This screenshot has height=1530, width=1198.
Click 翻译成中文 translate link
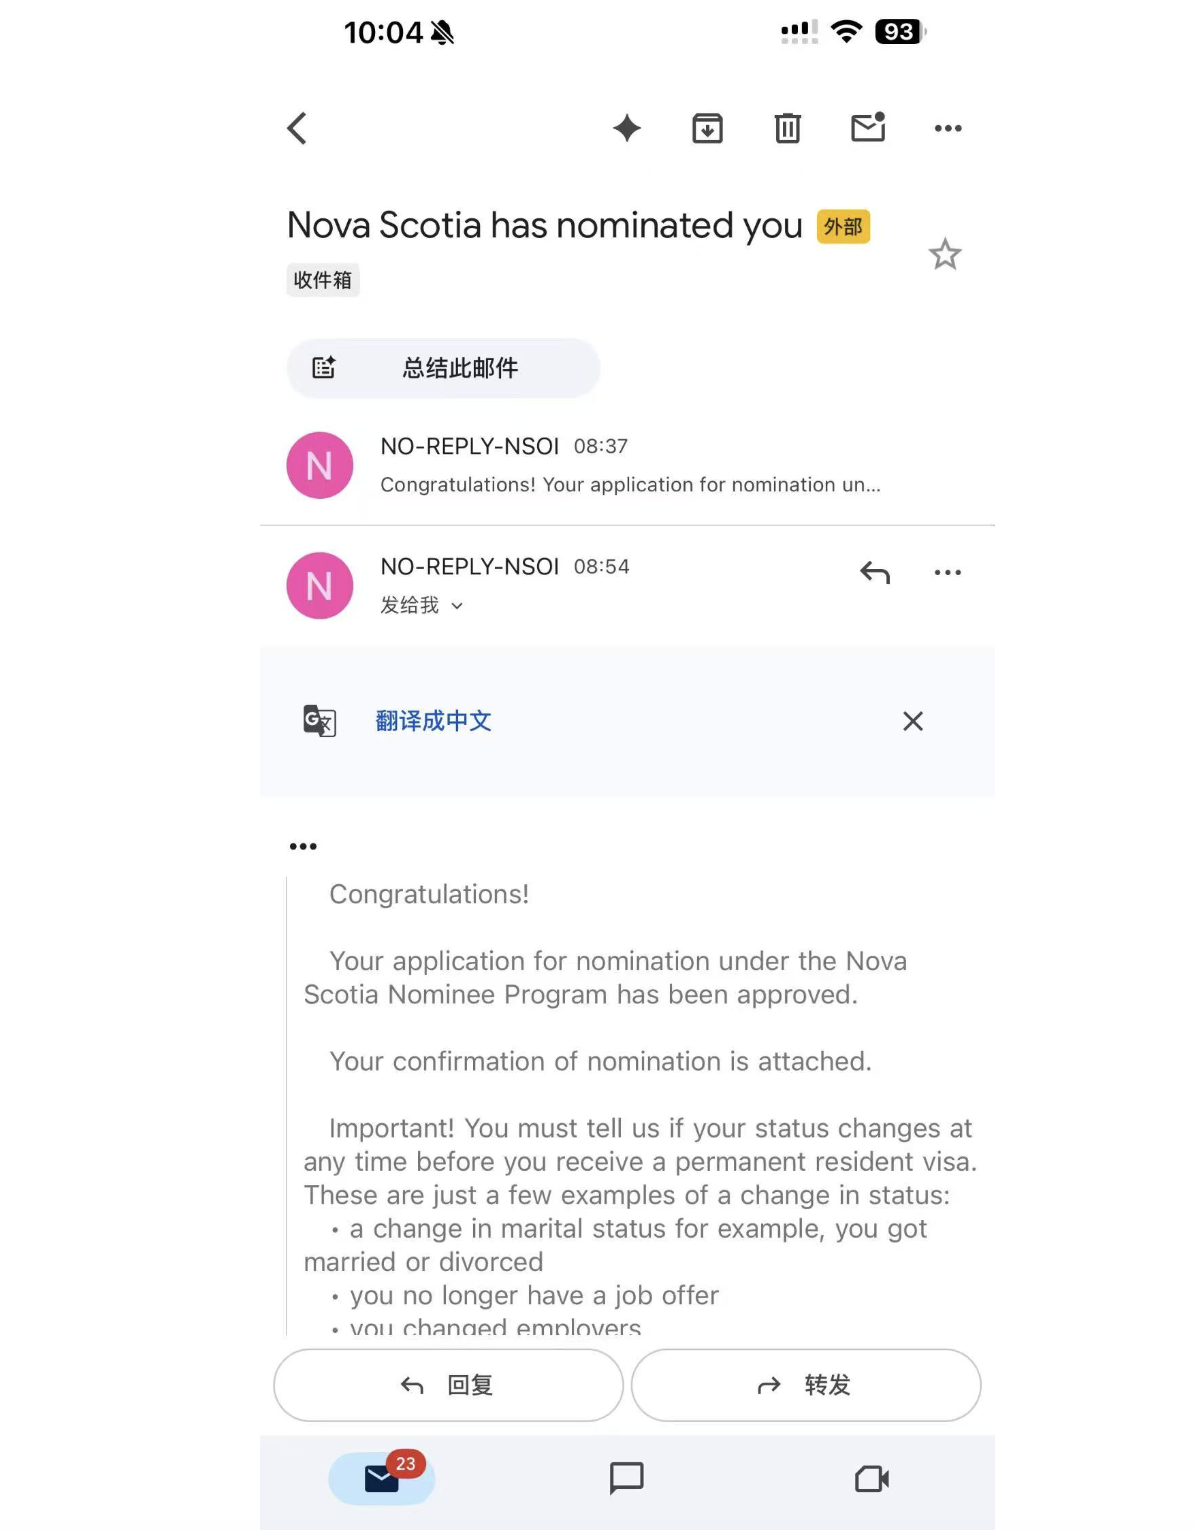433,721
